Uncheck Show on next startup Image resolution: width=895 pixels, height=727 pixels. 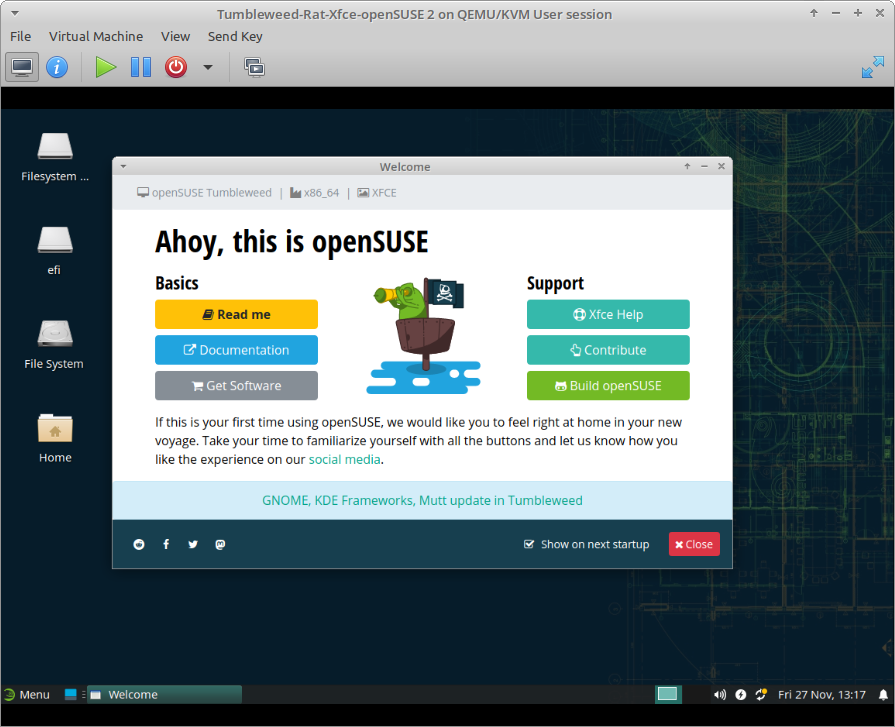[530, 544]
